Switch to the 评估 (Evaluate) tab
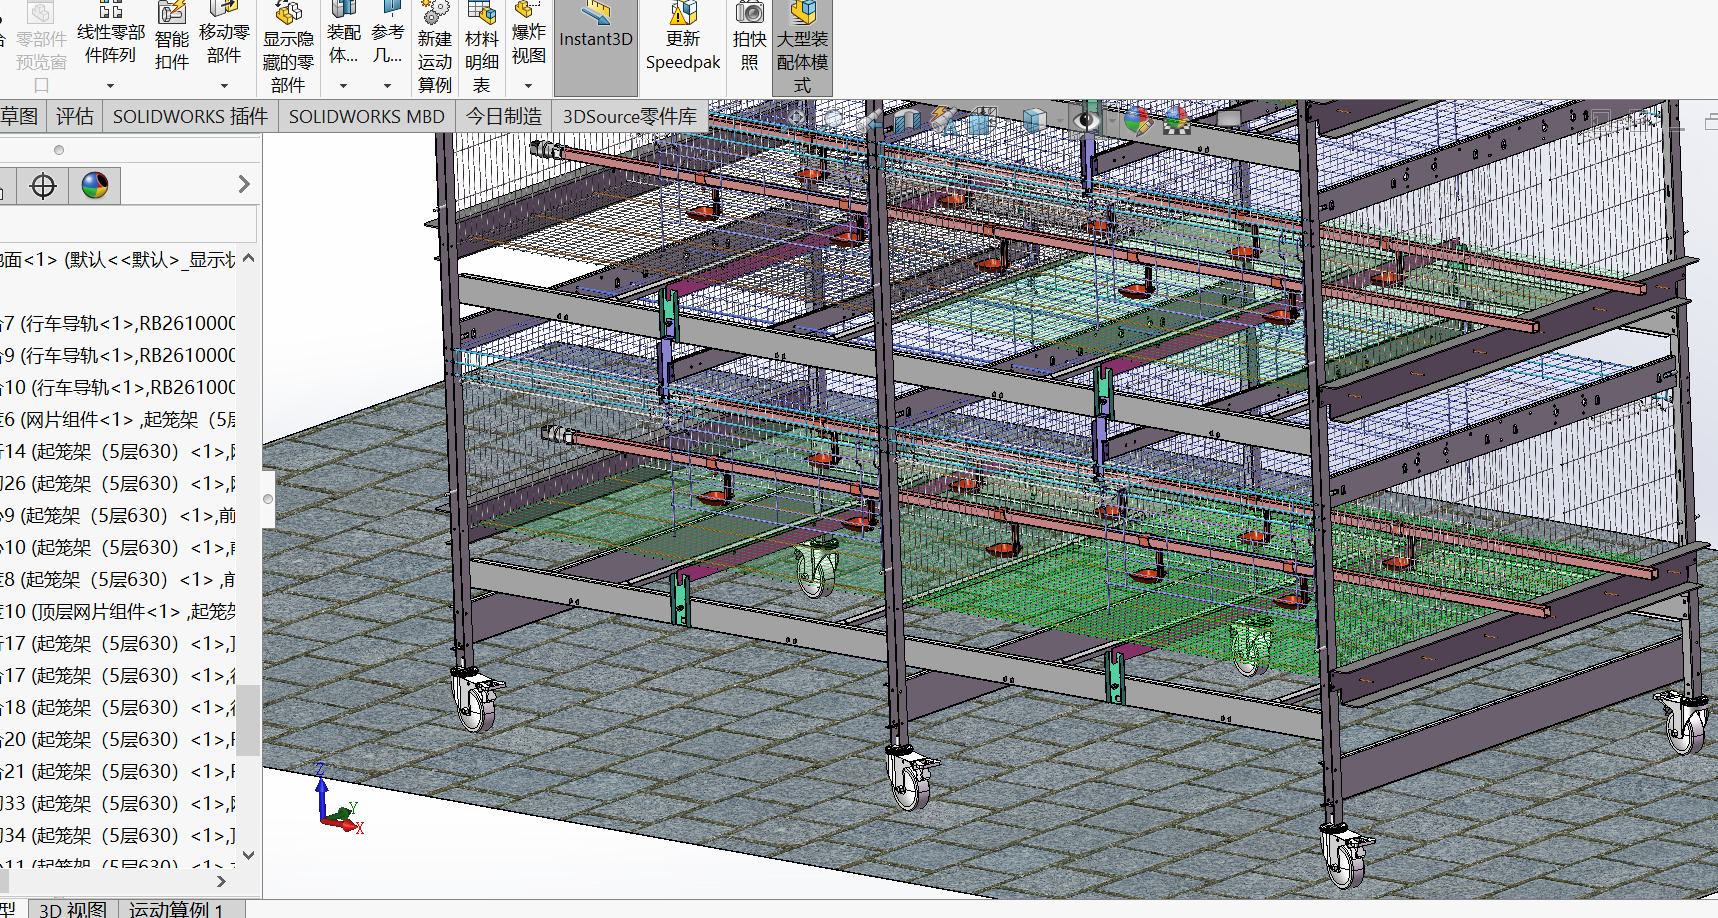1718x918 pixels. click(x=74, y=116)
